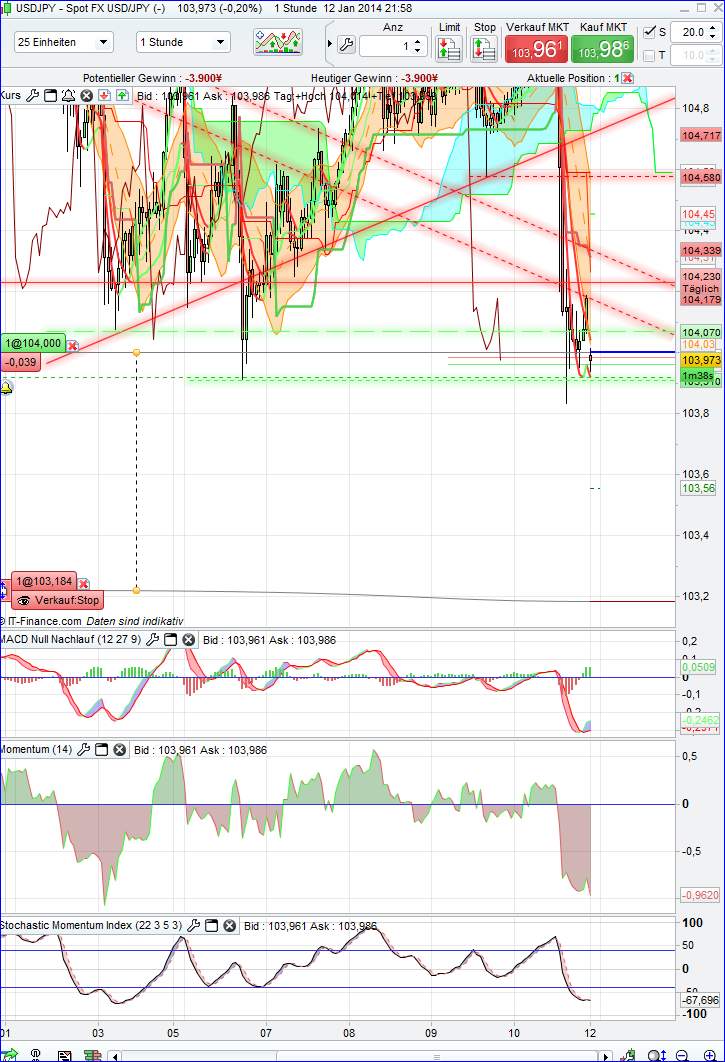
Task: Open the indicators chart icon in toolbar
Action: pyautogui.click(x=278, y=42)
